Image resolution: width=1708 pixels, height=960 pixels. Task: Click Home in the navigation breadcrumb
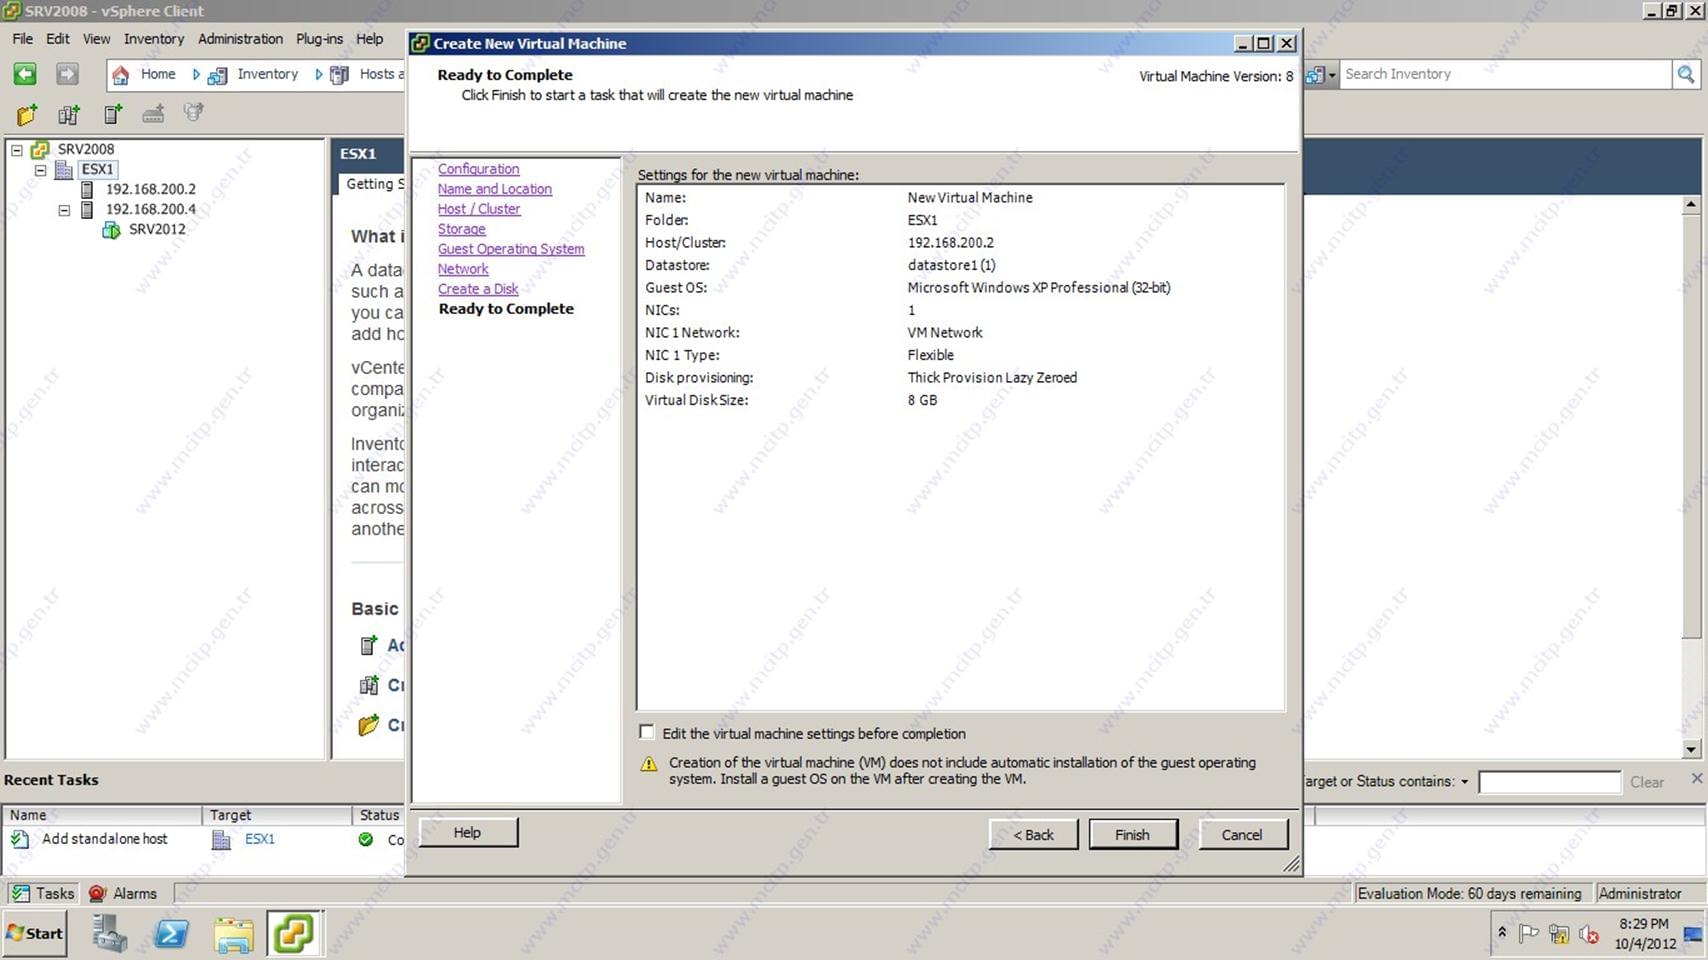158,74
